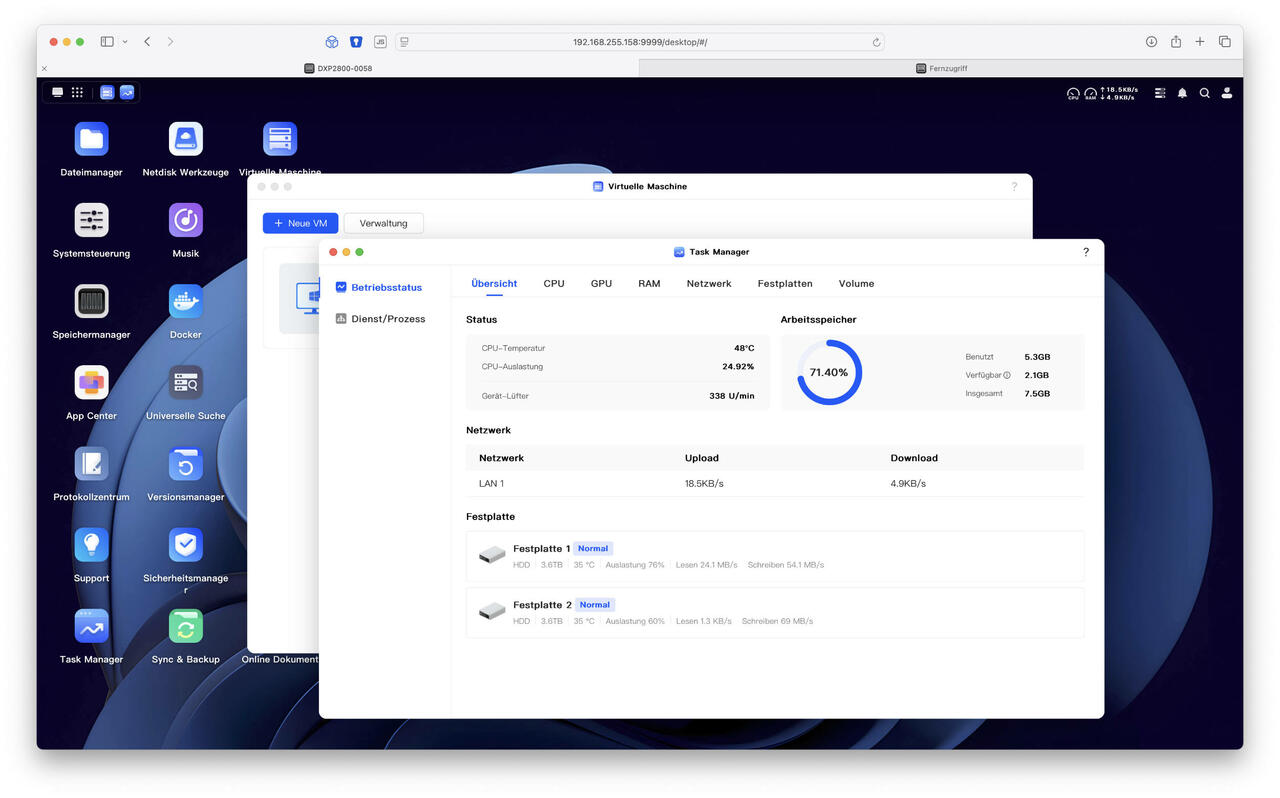The height and width of the screenshot is (798, 1280).
Task: Switch to the Festplatten tab
Action: 784,284
